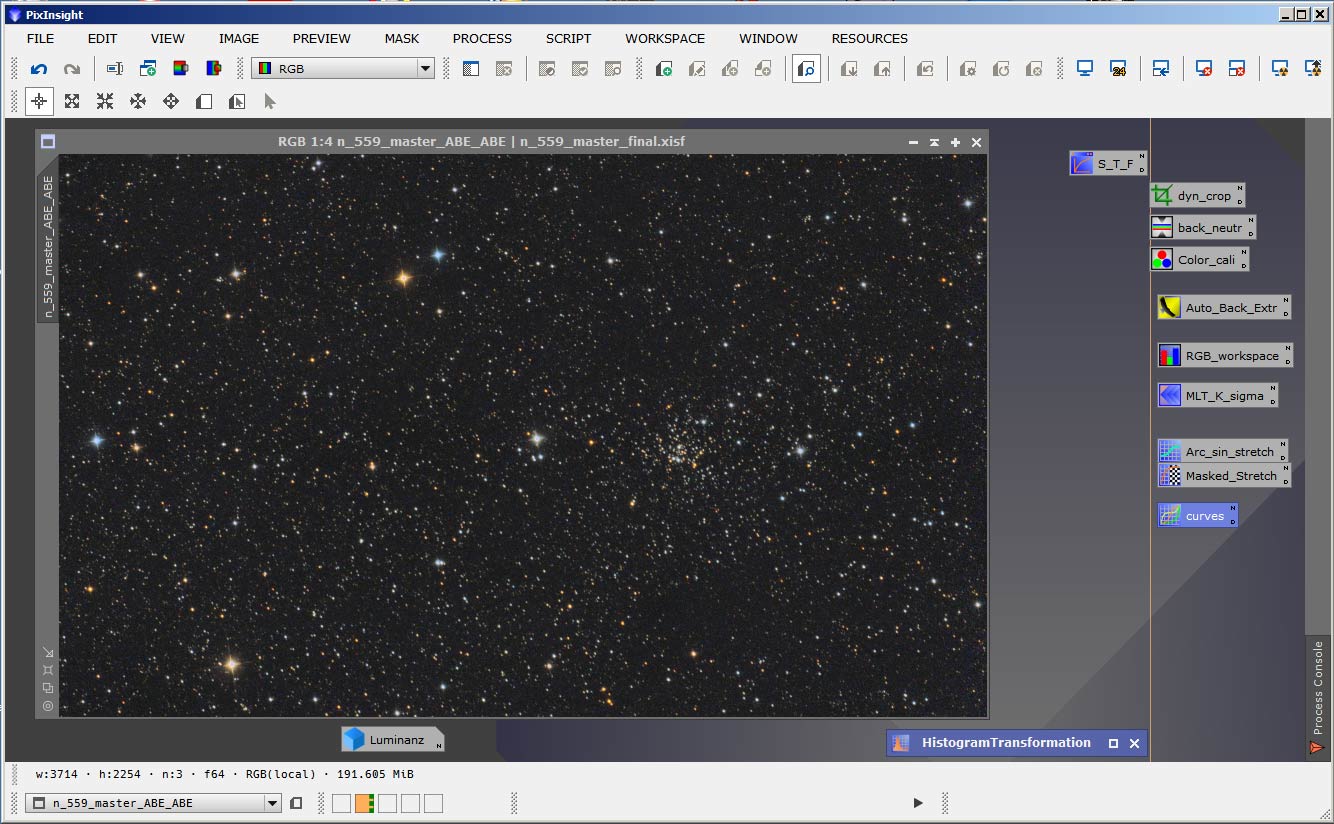Click the bright star in image lower left
Screen dimensions: 1334x824
point(231,663)
